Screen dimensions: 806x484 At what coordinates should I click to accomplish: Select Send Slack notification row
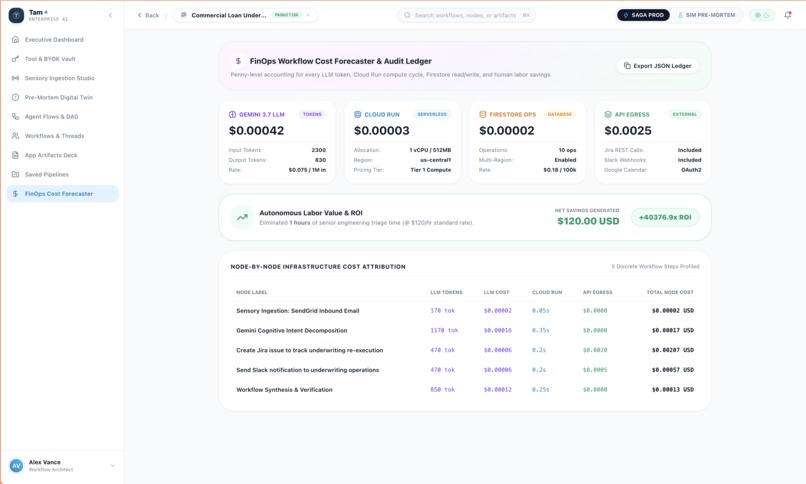[465, 370]
